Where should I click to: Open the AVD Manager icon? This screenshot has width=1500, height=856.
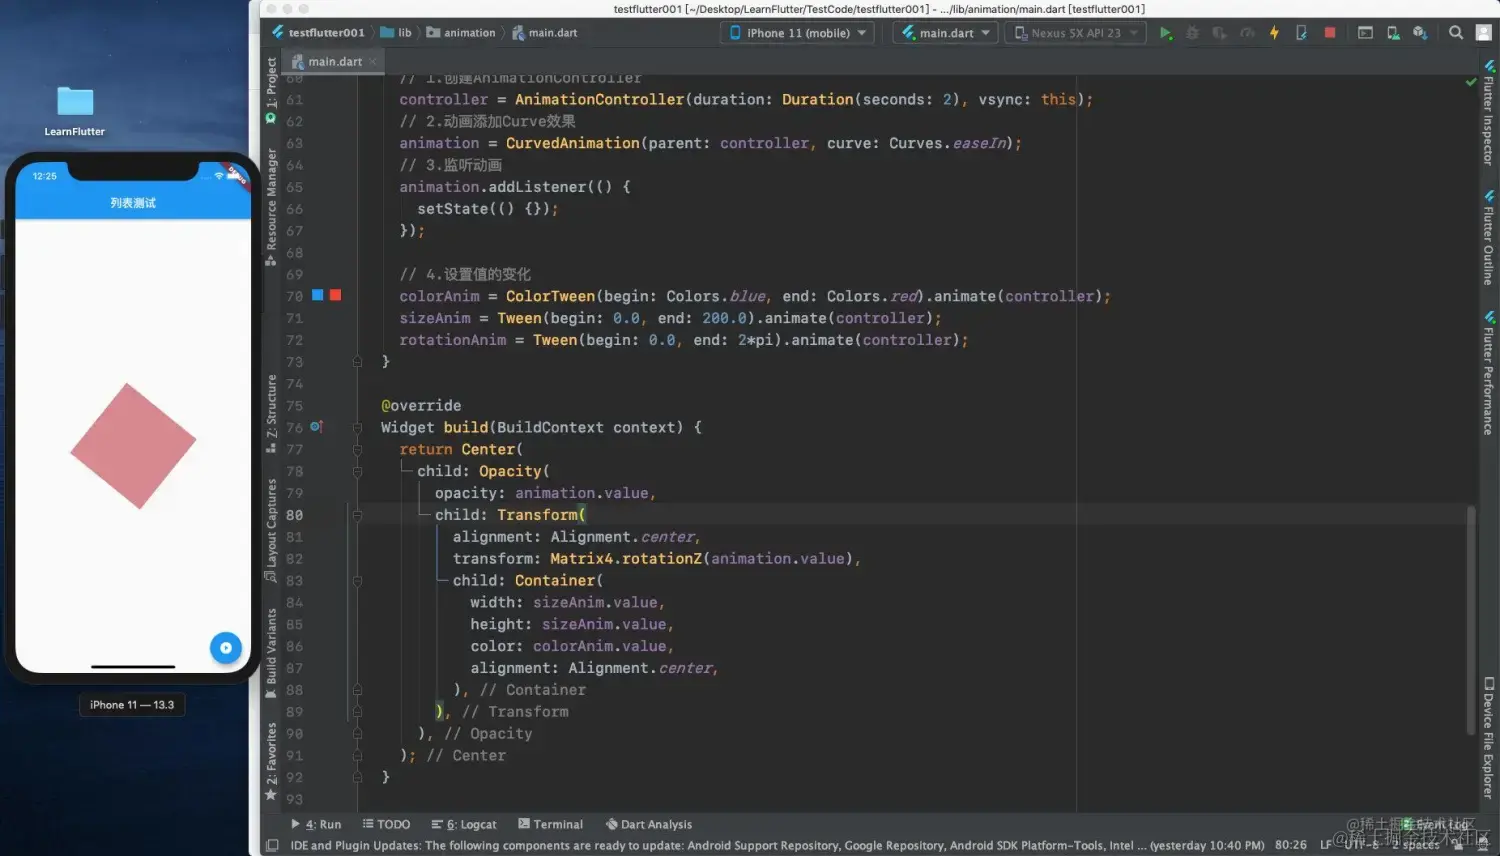tap(1393, 33)
